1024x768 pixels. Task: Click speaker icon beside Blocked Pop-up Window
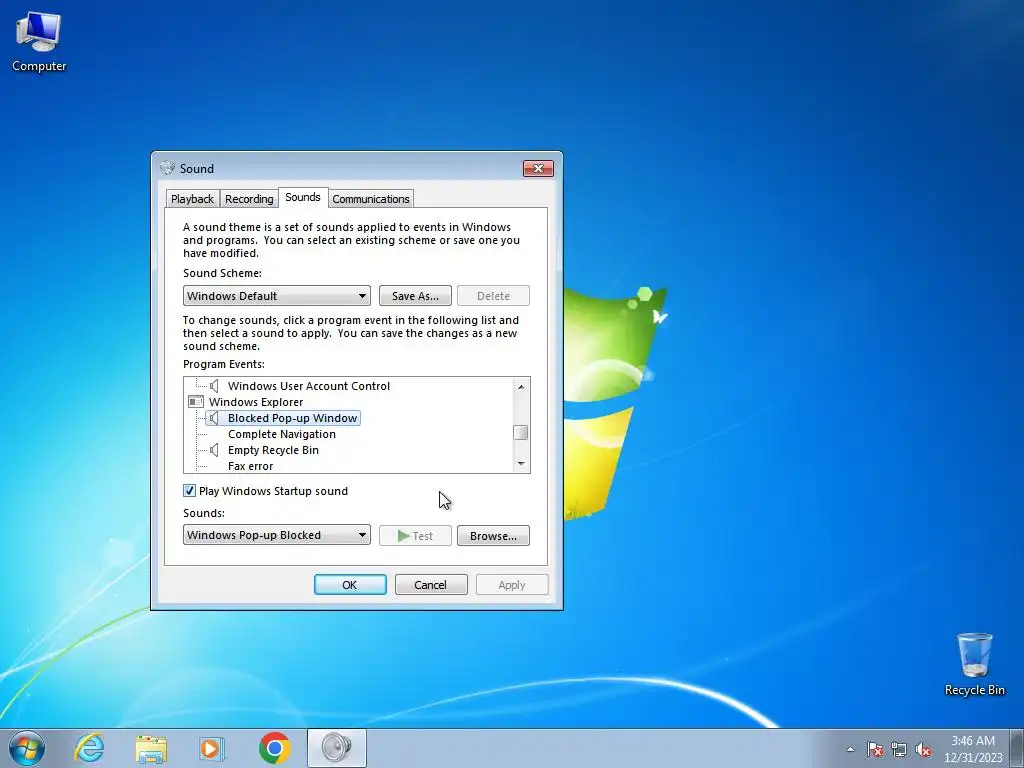point(214,418)
